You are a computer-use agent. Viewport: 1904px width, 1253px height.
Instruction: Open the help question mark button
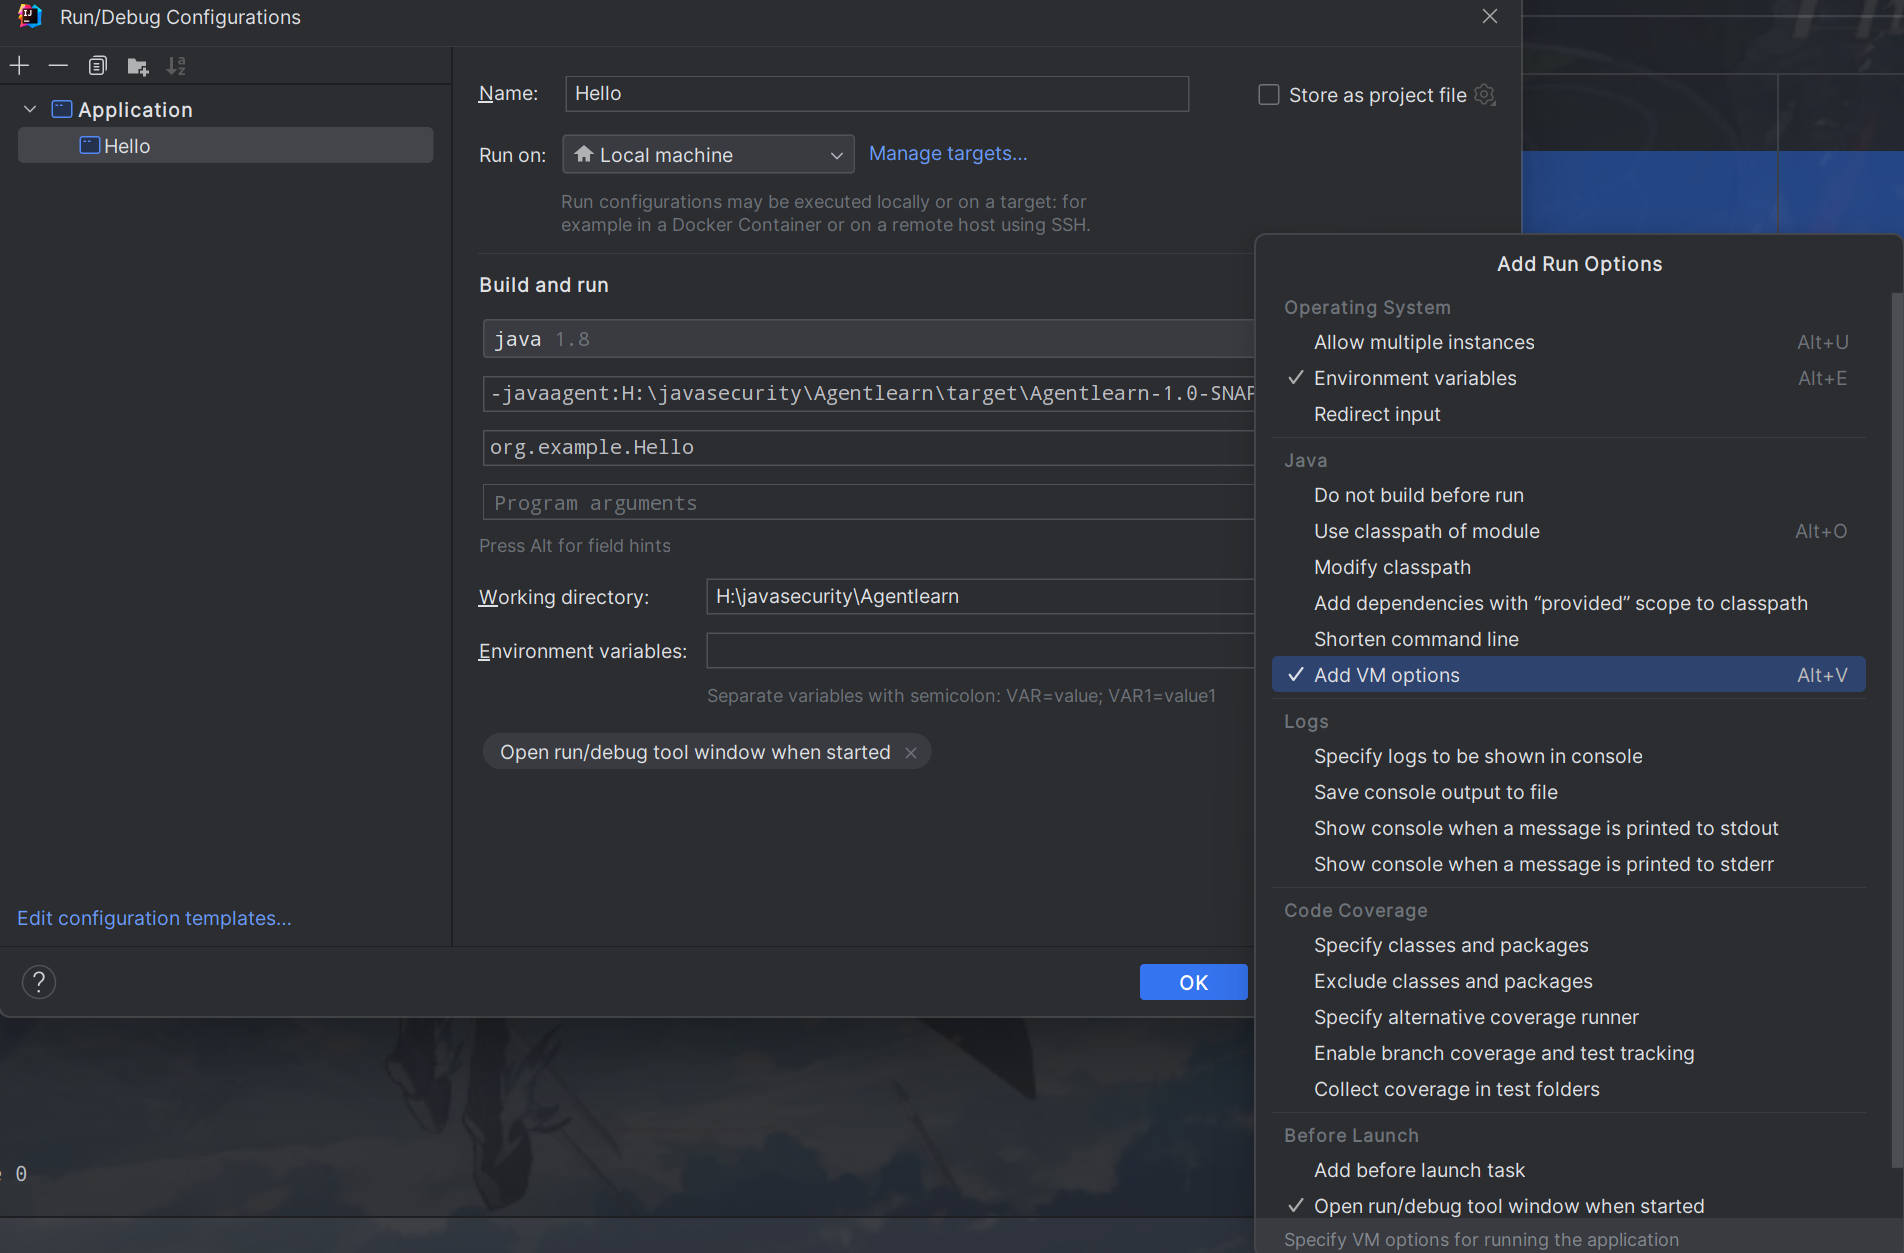(39, 982)
